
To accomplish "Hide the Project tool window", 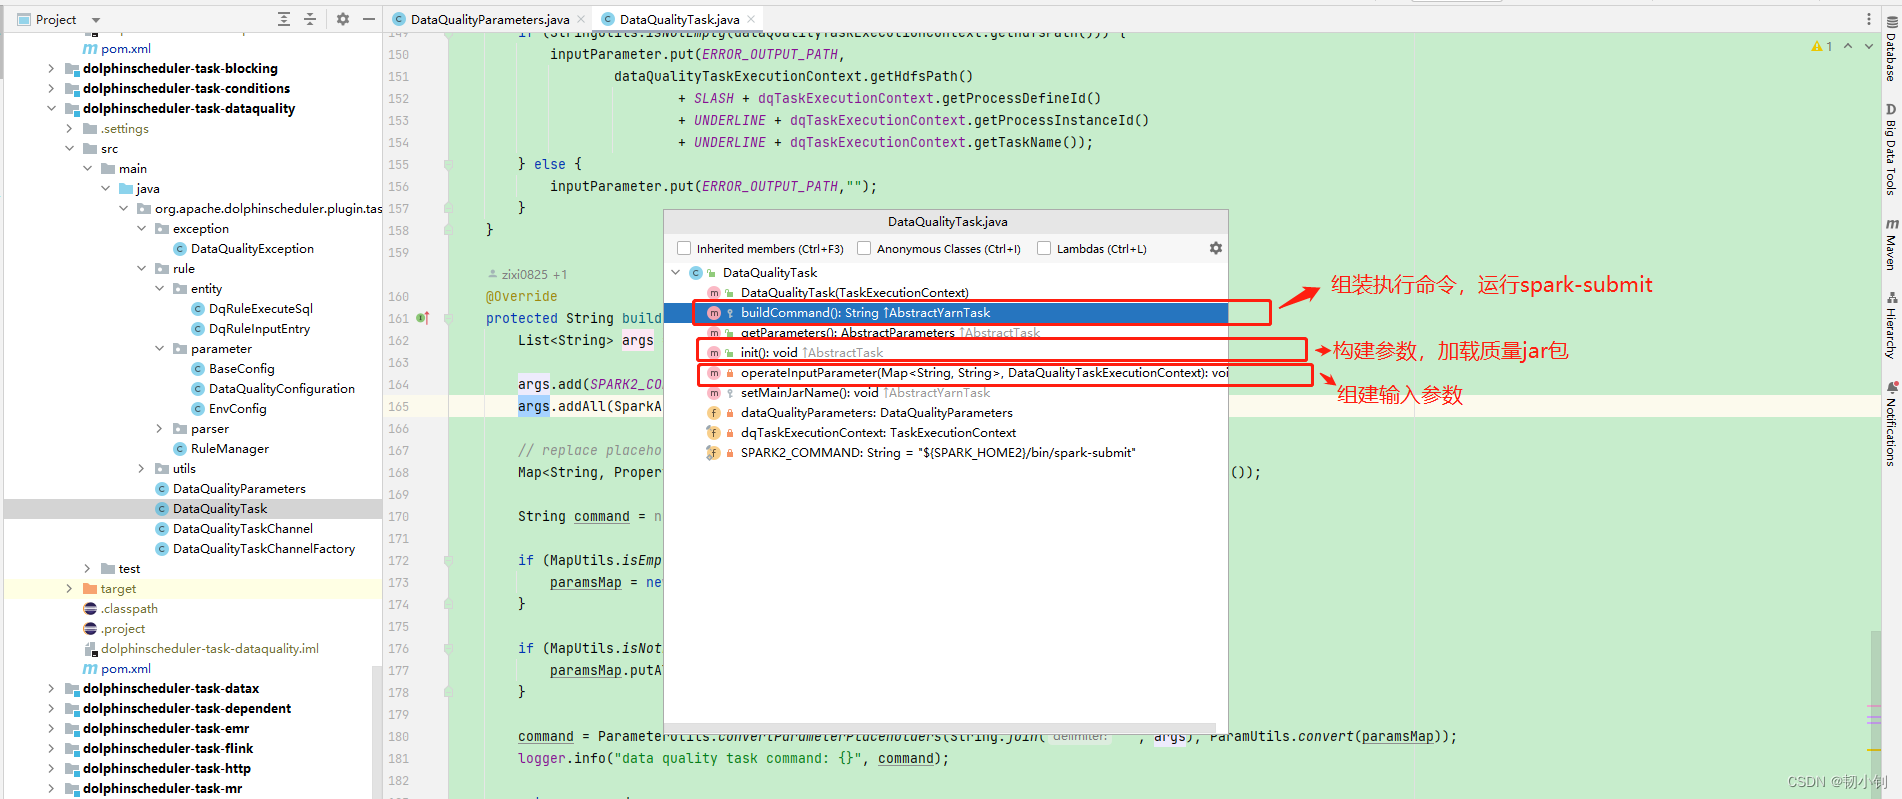I will tap(369, 19).
